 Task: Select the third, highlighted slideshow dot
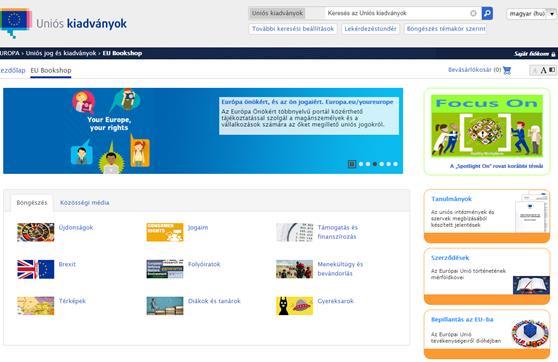tap(375, 164)
